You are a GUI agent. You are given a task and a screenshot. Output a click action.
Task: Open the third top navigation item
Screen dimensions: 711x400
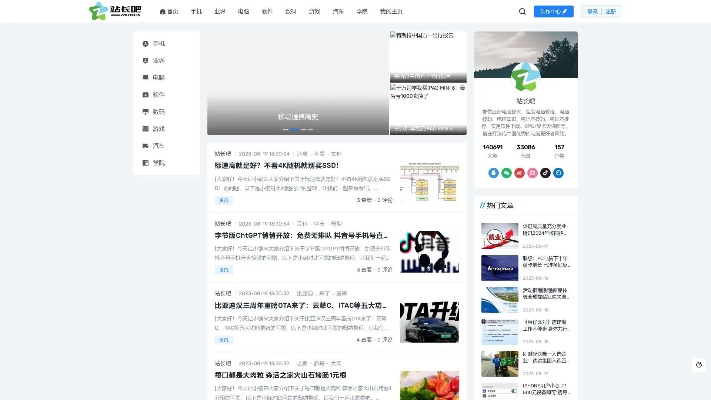click(220, 11)
